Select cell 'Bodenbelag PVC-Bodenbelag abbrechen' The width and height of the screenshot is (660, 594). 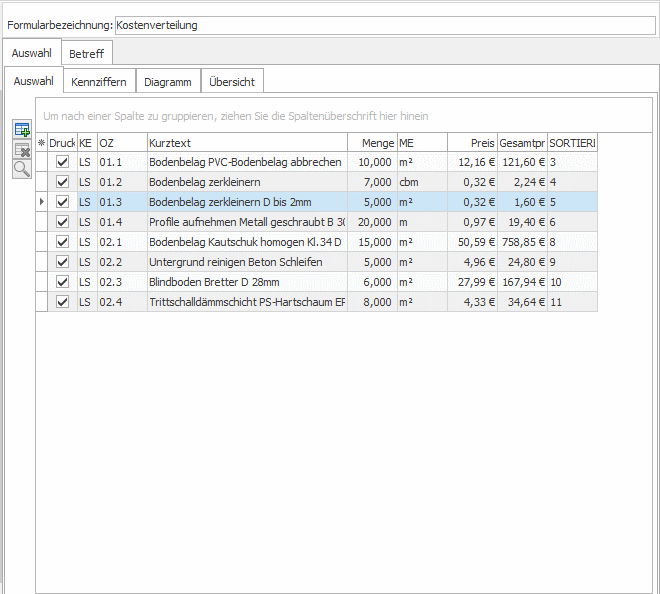pyautogui.click(x=247, y=162)
